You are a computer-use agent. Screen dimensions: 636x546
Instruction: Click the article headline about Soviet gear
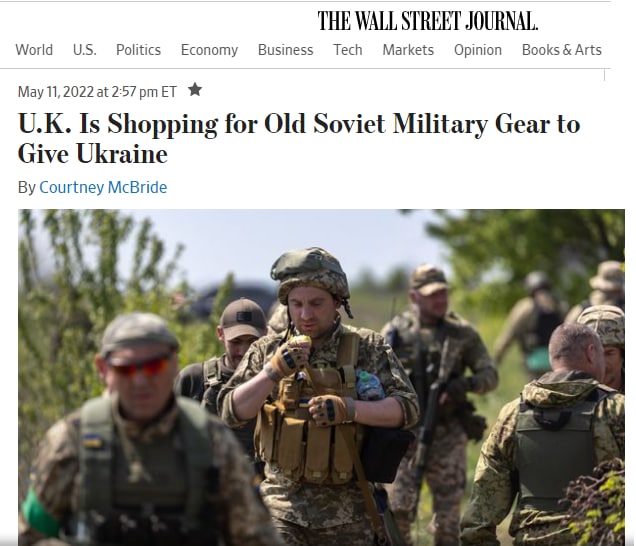coord(299,138)
